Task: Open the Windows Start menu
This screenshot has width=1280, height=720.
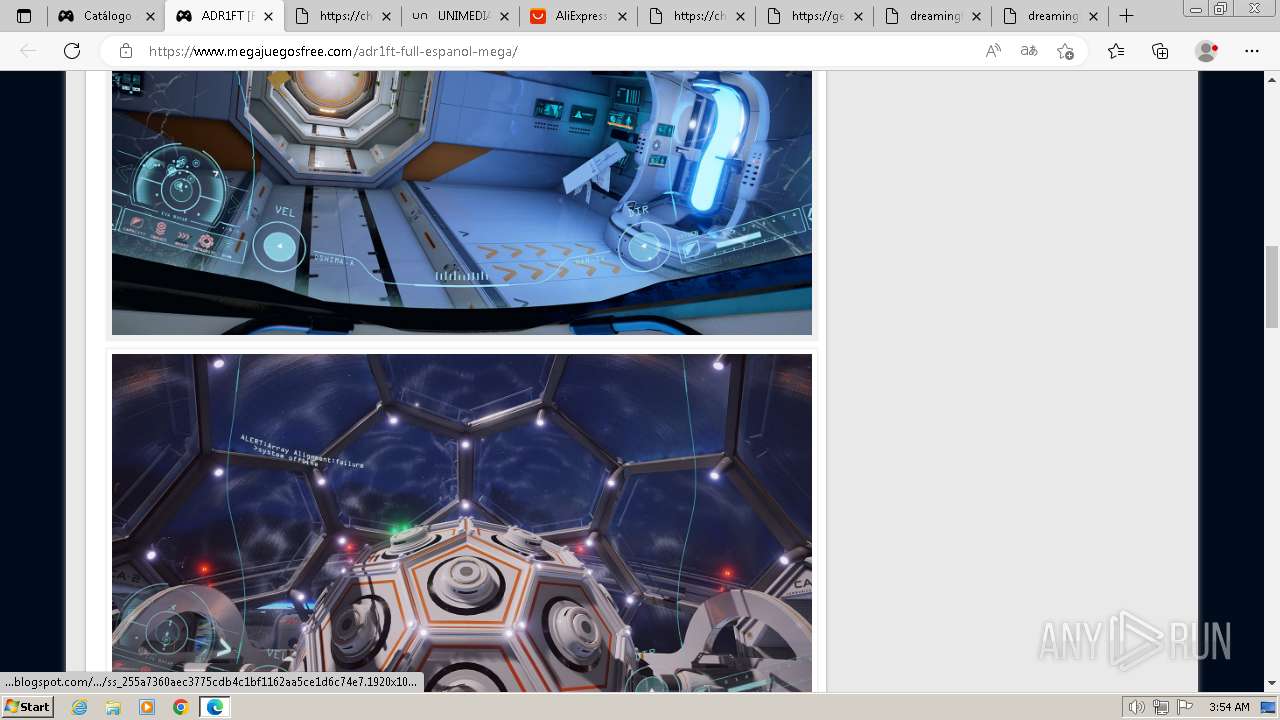Action: 27,707
